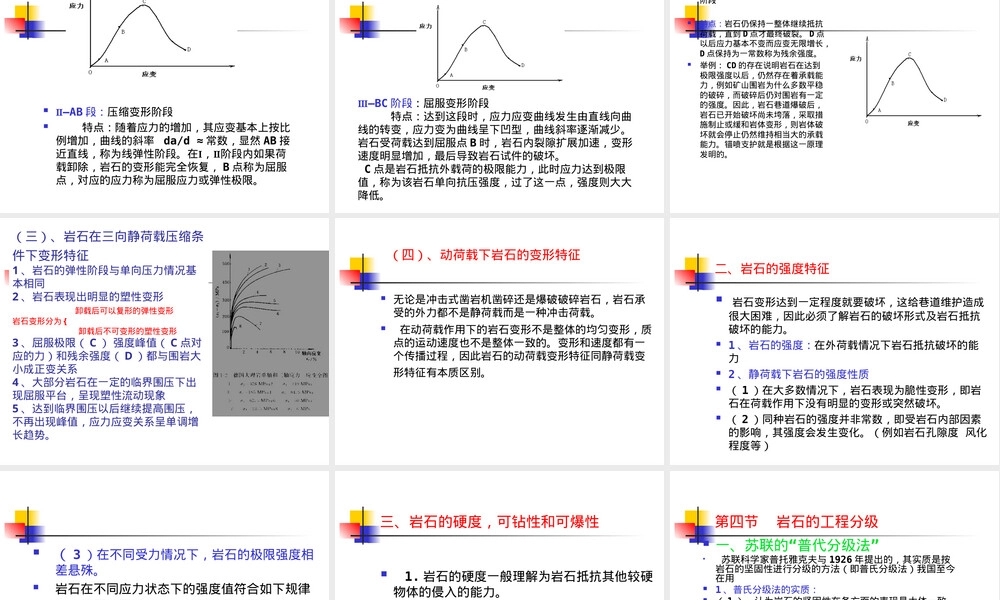Select the red text '卸载后可以复形的弹性变形'
This screenshot has width=1000, height=600.
point(124,311)
